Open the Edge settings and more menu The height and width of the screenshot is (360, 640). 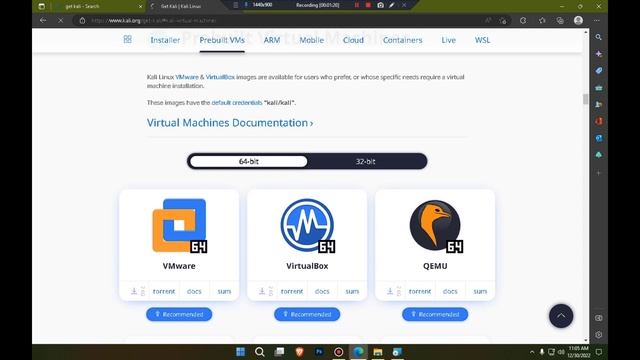[x=597, y=20]
